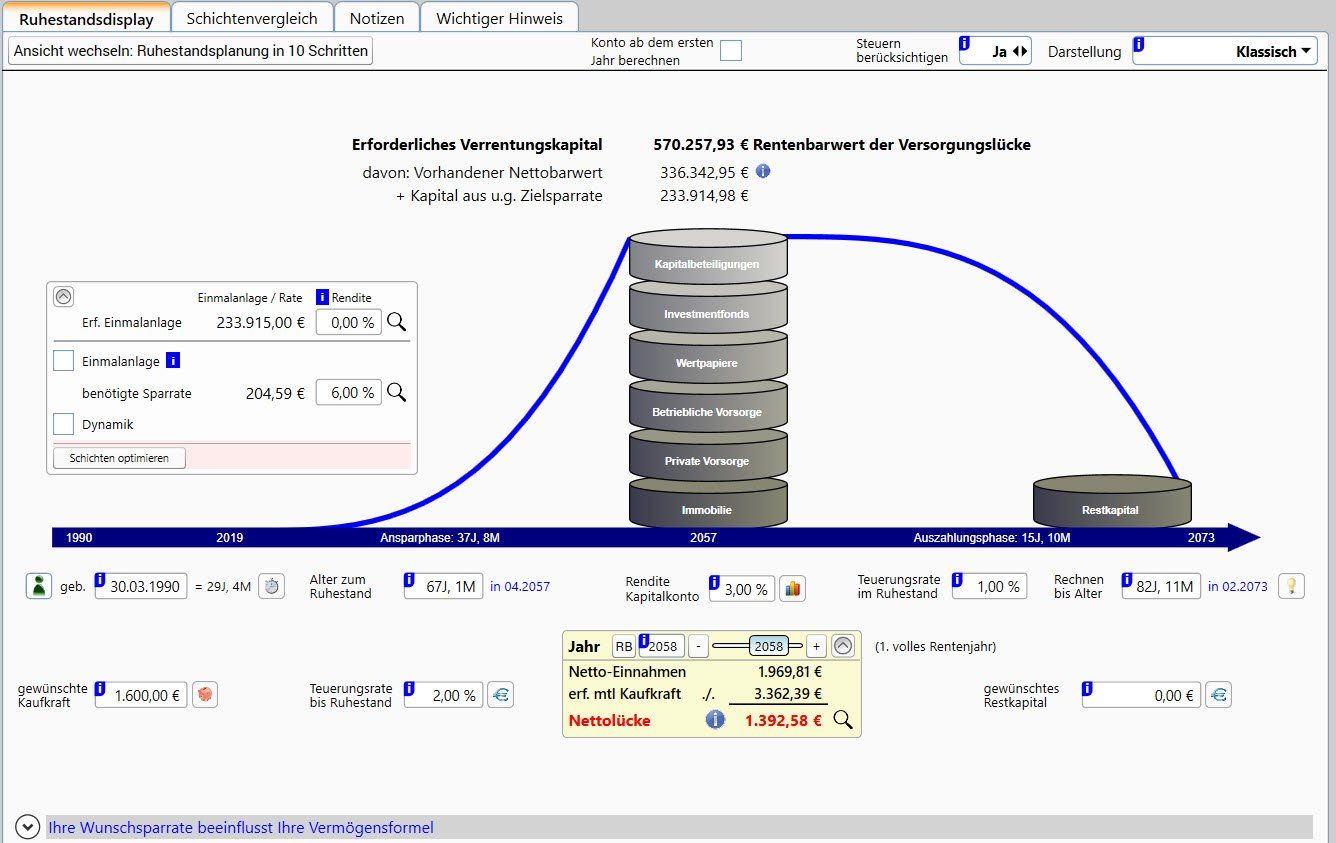Click the lightbulb icon next to Rechnen bis Alter

coord(1291,586)
